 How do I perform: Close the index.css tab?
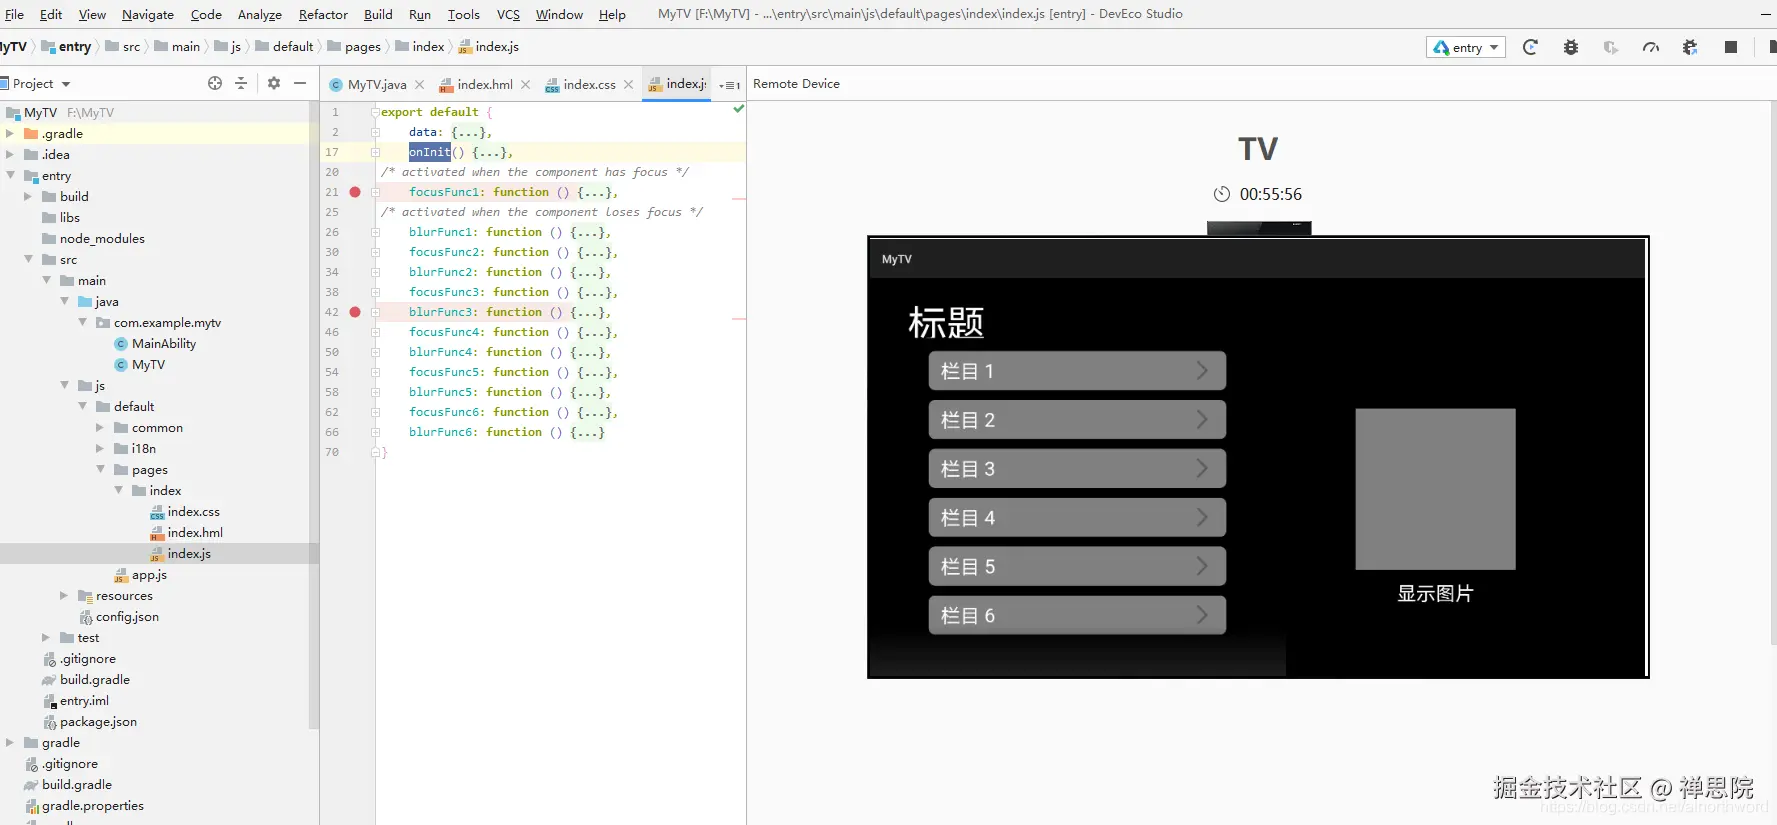pos(628,85)
